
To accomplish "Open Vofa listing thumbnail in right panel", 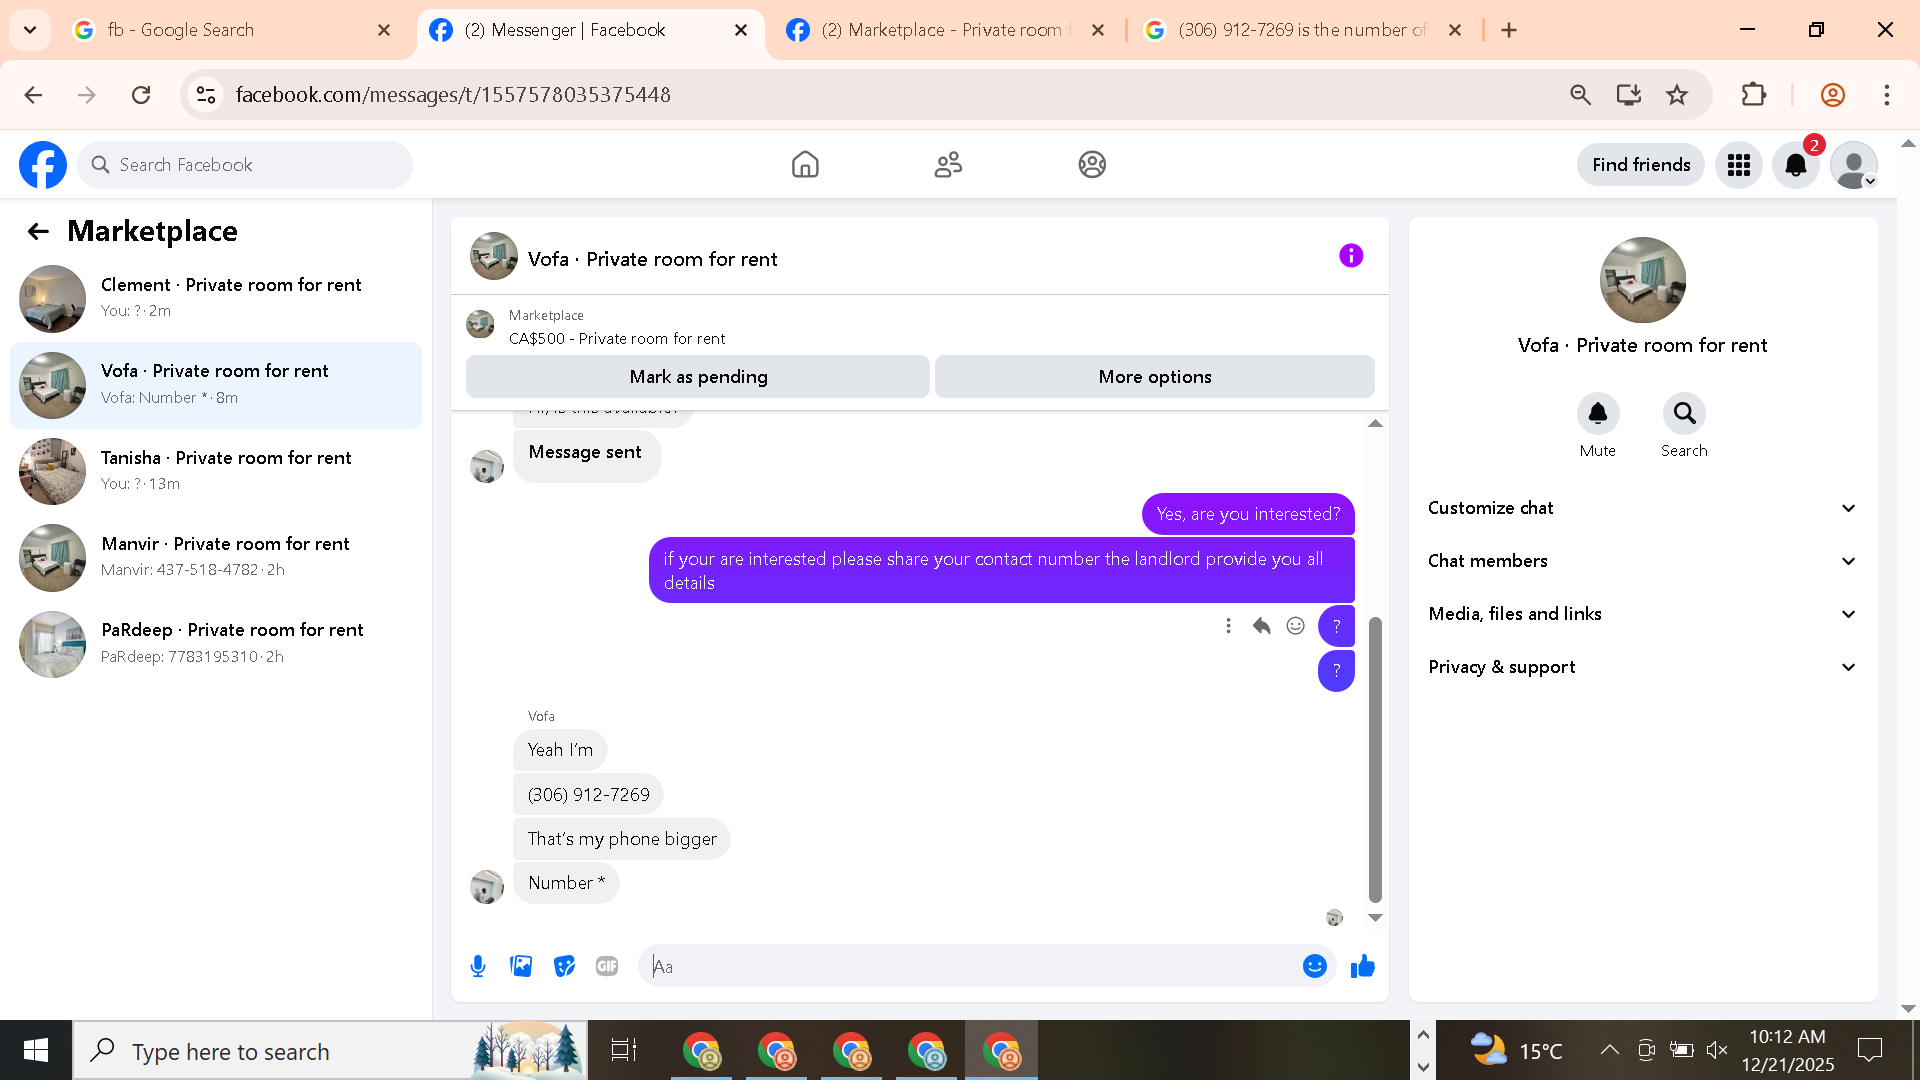I will tap(1642, 280).
